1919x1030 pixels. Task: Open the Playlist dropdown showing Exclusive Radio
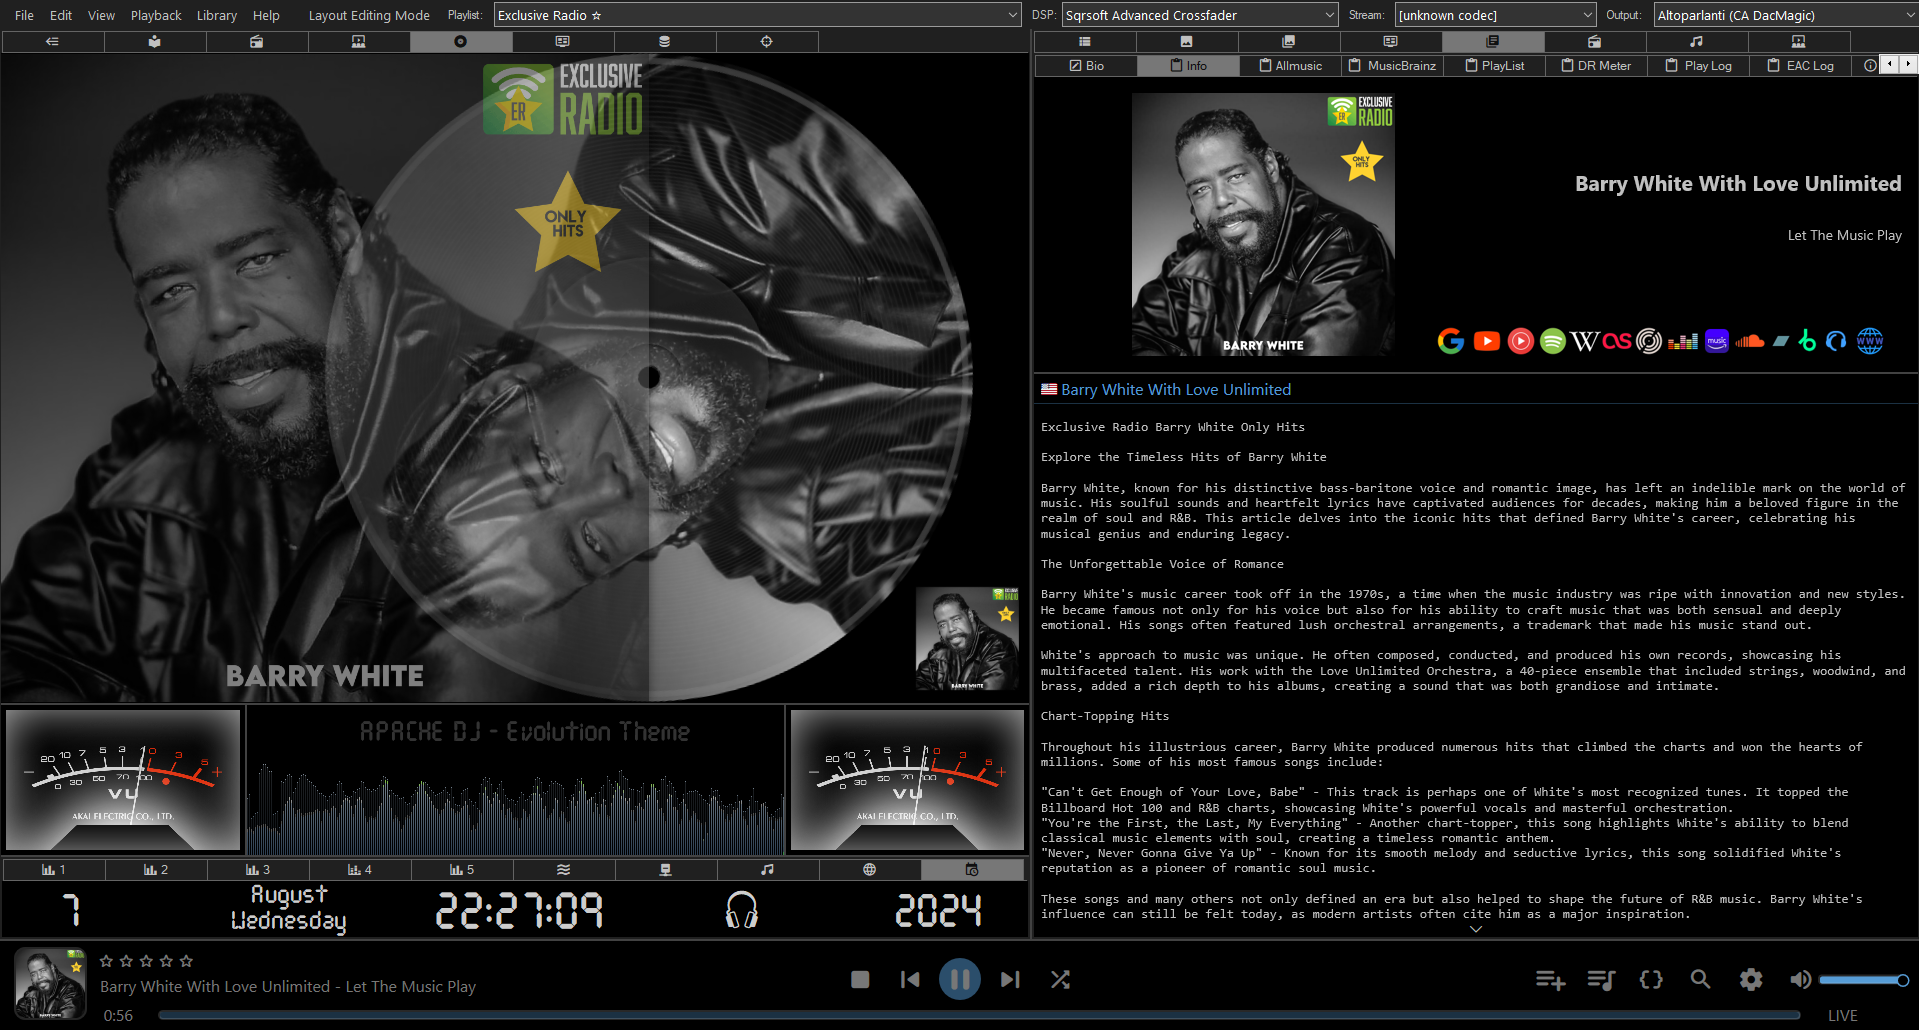(758, 15)
